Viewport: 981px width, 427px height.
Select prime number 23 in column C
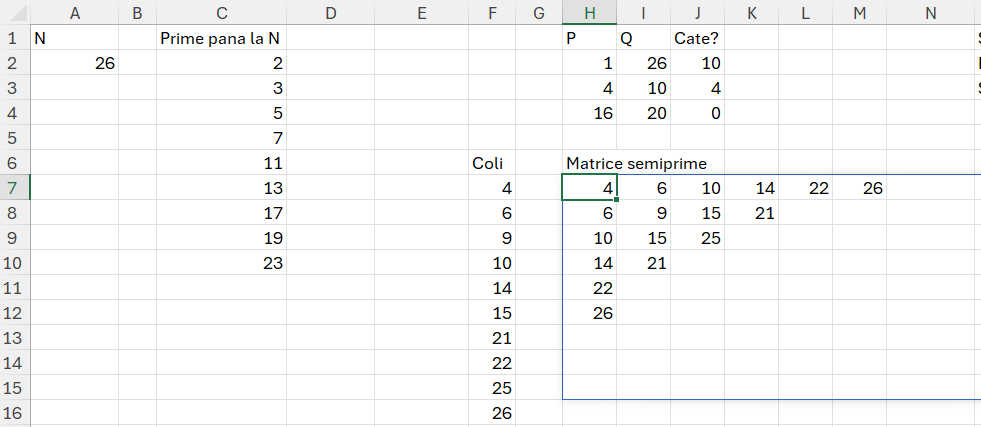(221, 264)
